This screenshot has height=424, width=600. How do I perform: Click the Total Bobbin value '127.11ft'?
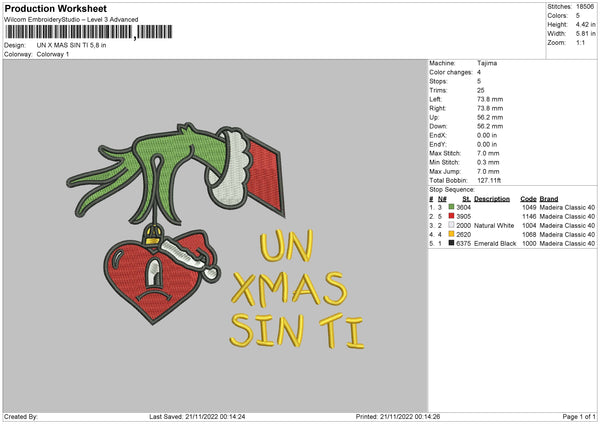(x=489, y=181)
